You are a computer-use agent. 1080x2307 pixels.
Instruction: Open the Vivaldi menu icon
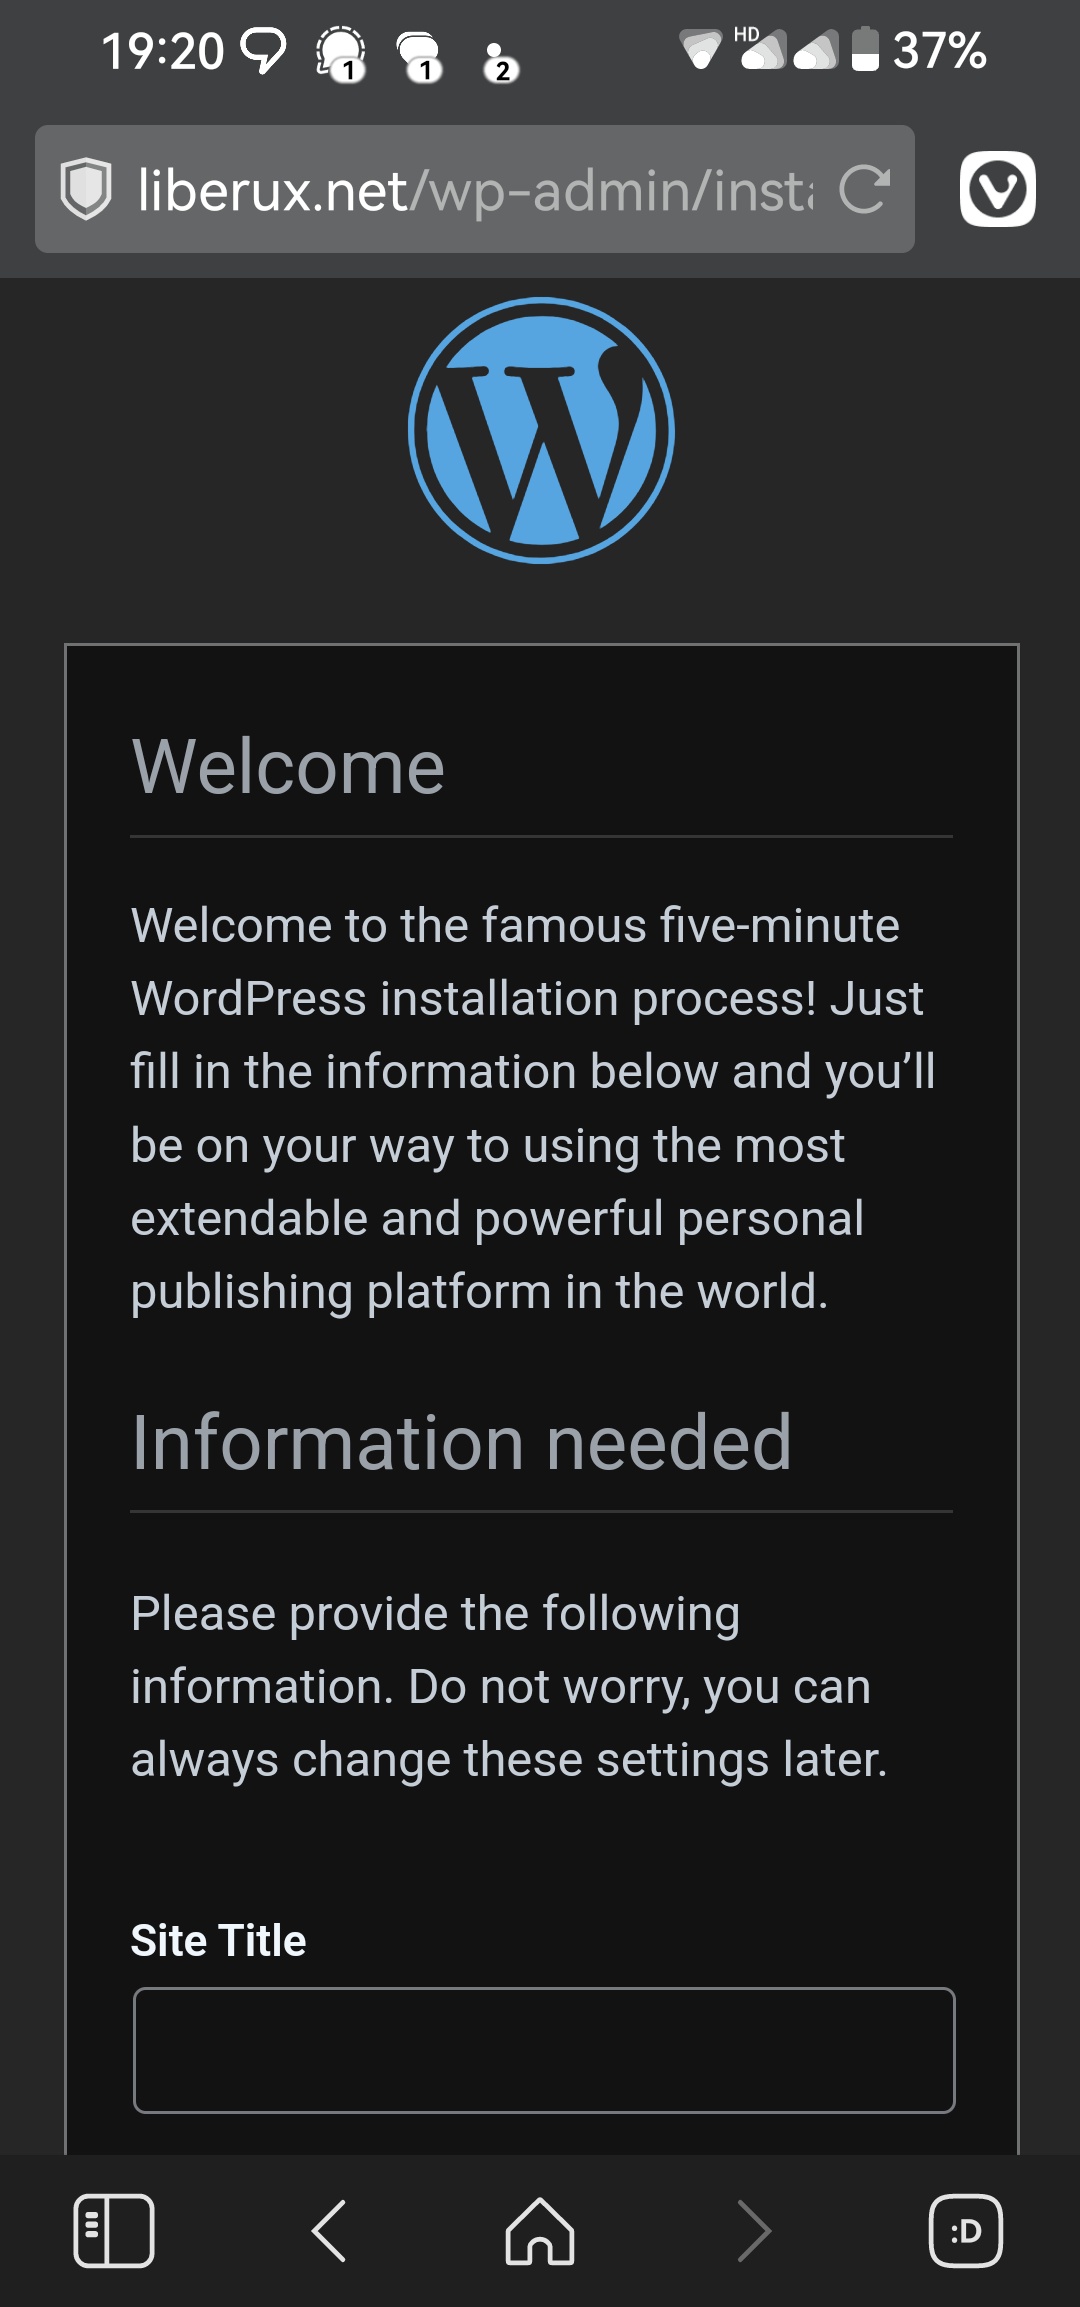(997, 189)
